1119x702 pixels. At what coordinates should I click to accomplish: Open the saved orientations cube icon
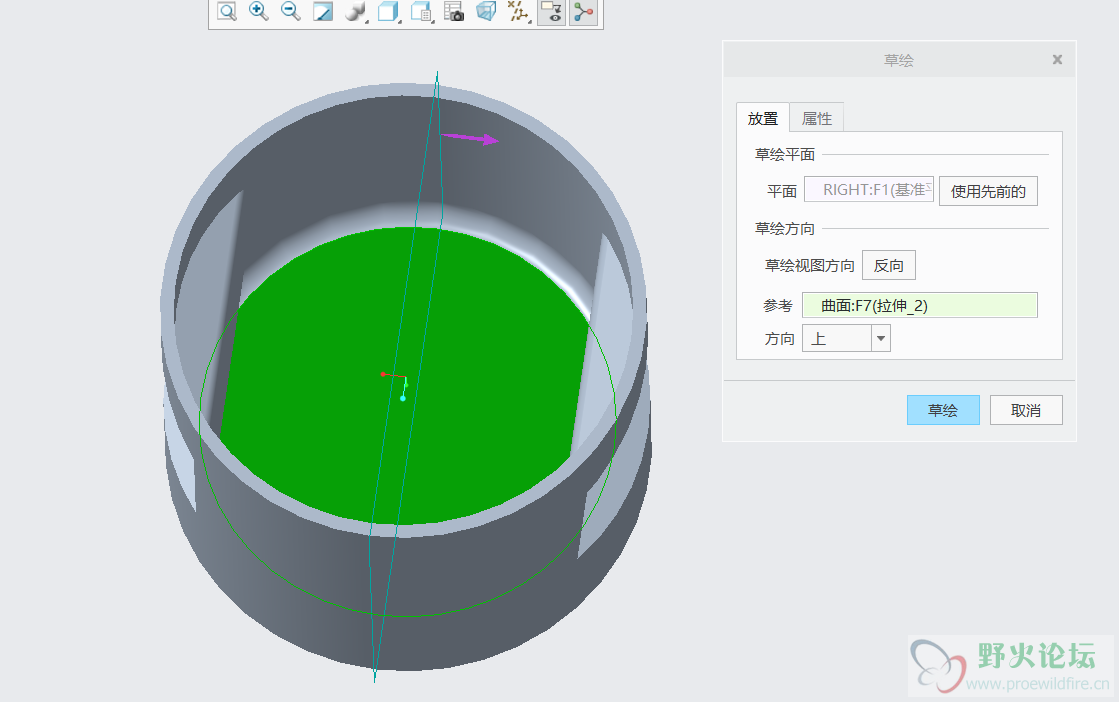click(388, 11)
